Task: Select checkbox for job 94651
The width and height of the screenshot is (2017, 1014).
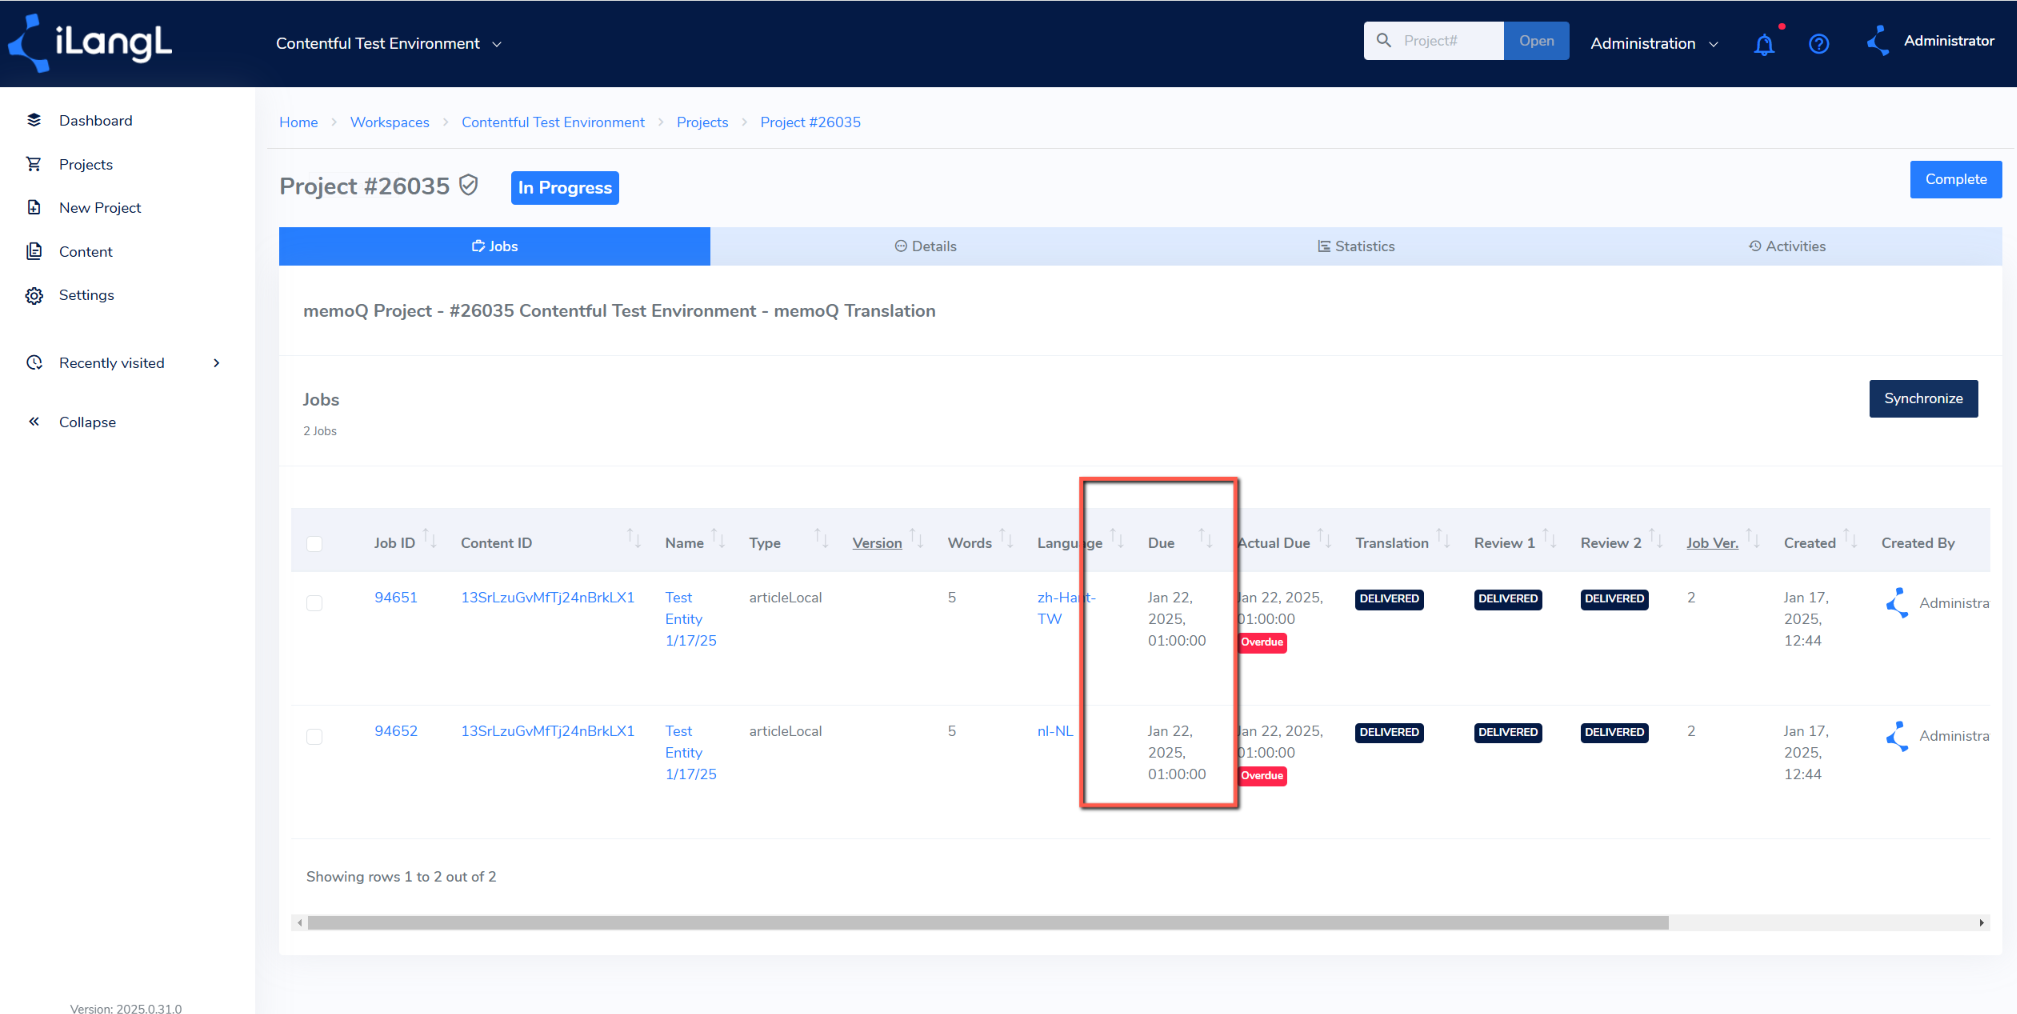Action: (x=314, y=603)
